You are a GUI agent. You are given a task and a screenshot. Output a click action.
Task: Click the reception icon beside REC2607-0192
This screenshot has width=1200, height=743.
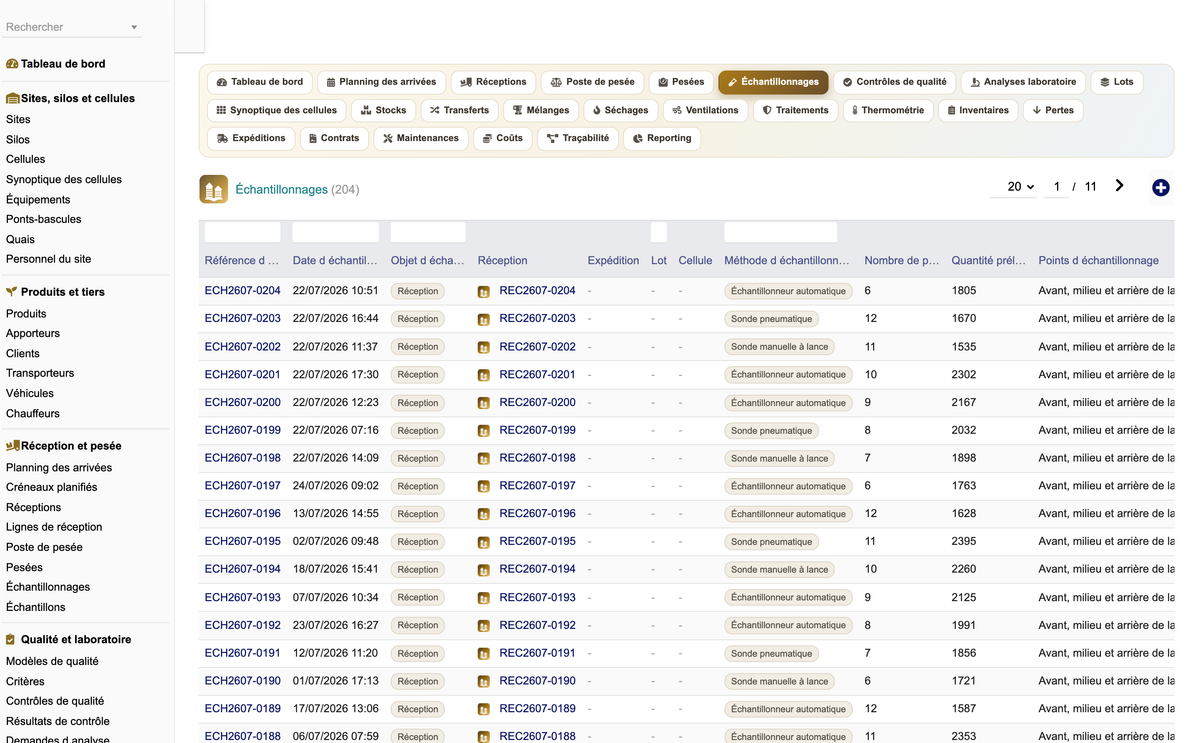pyautogui.click(x=484, y=626)
